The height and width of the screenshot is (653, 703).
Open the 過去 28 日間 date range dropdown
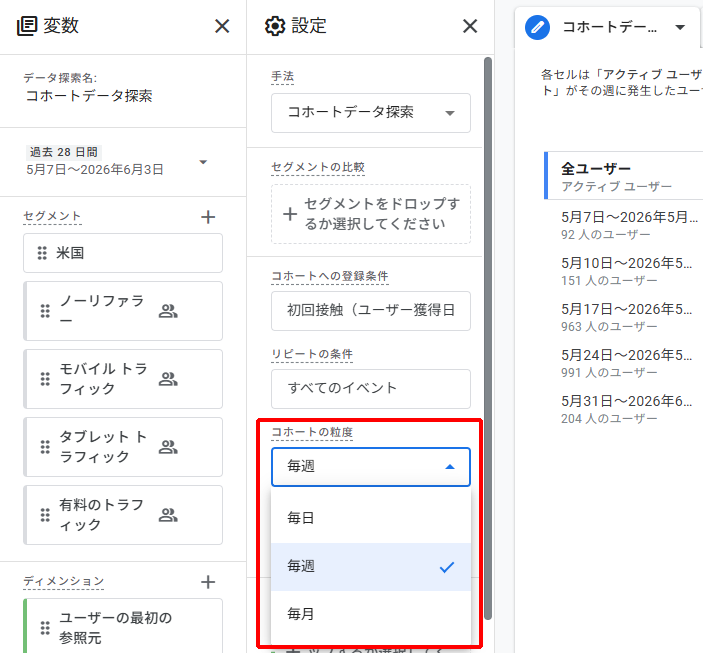(203, 161)
